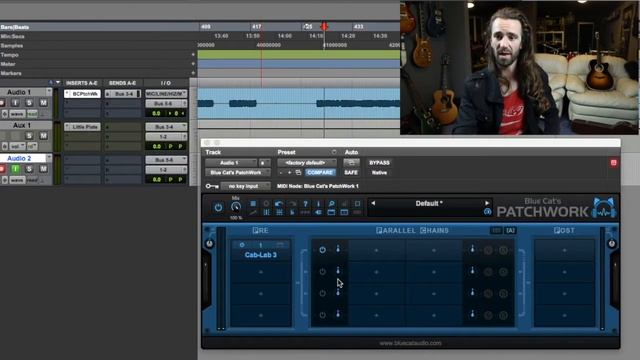Click the first parallel chain output level icon
The image size is (640, 360).
point(472,249)
